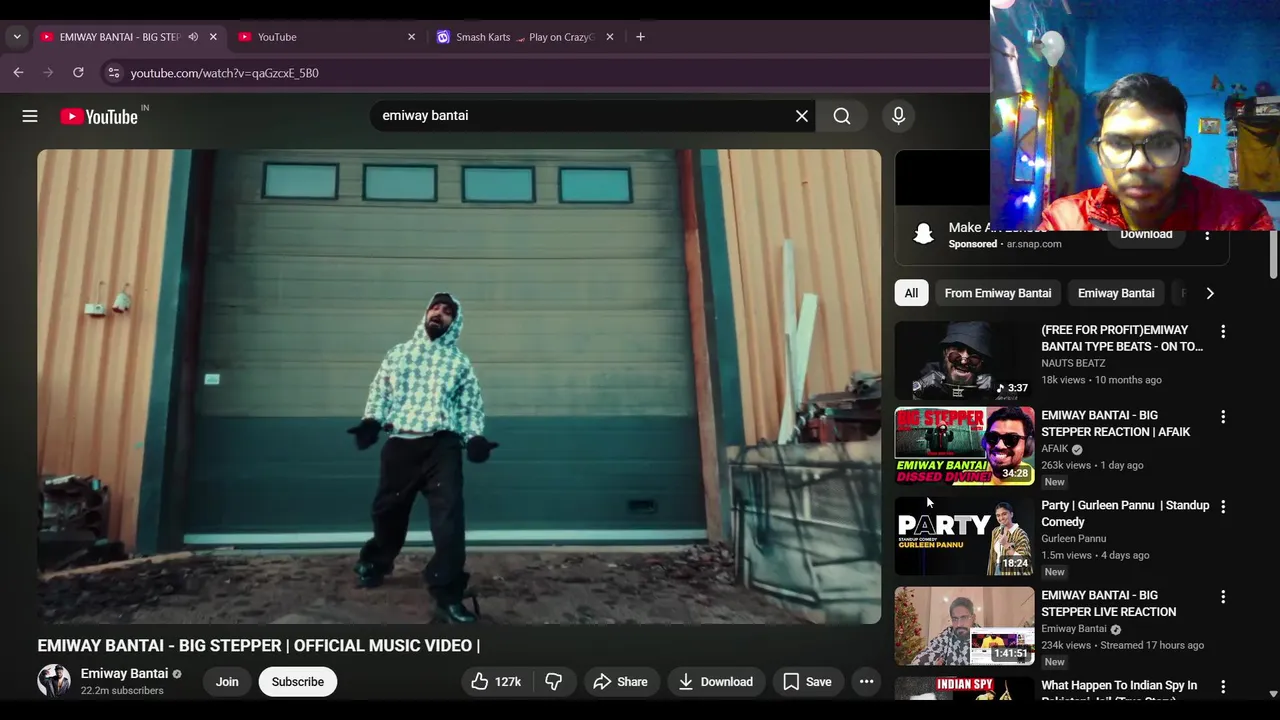Like the video with thumbs-up 127k
Image resolution: width=1280 pixels, height=720 pixels.
497,682
